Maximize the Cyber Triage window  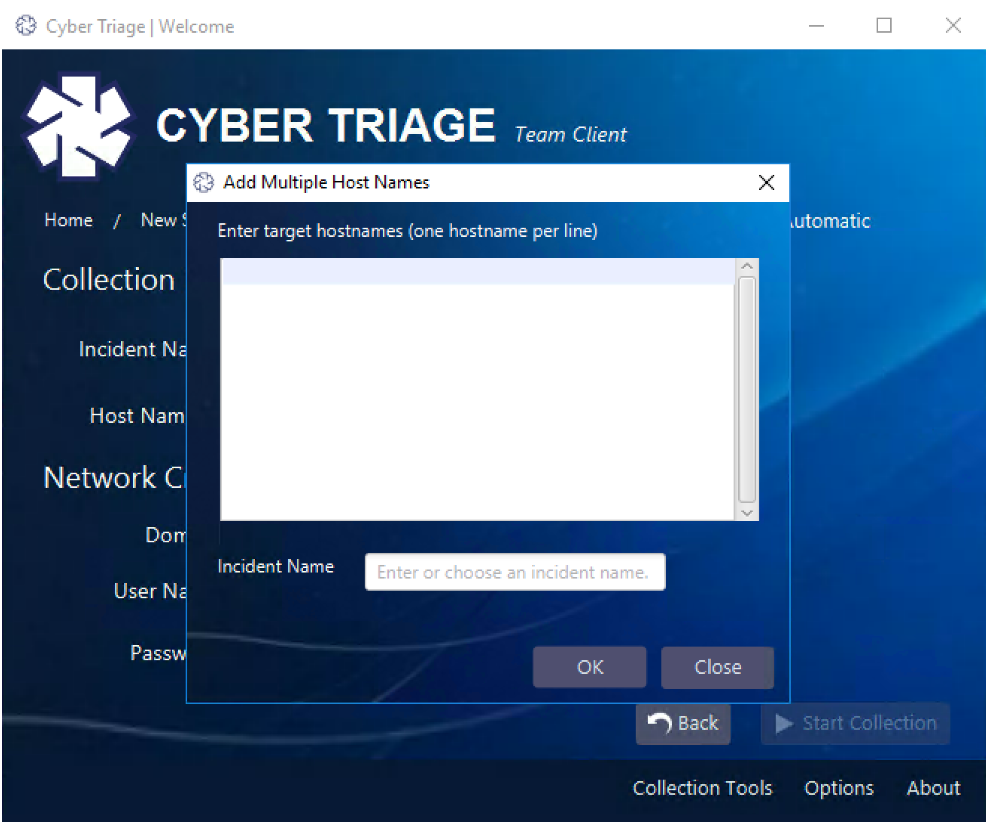(x=884, y=26)
